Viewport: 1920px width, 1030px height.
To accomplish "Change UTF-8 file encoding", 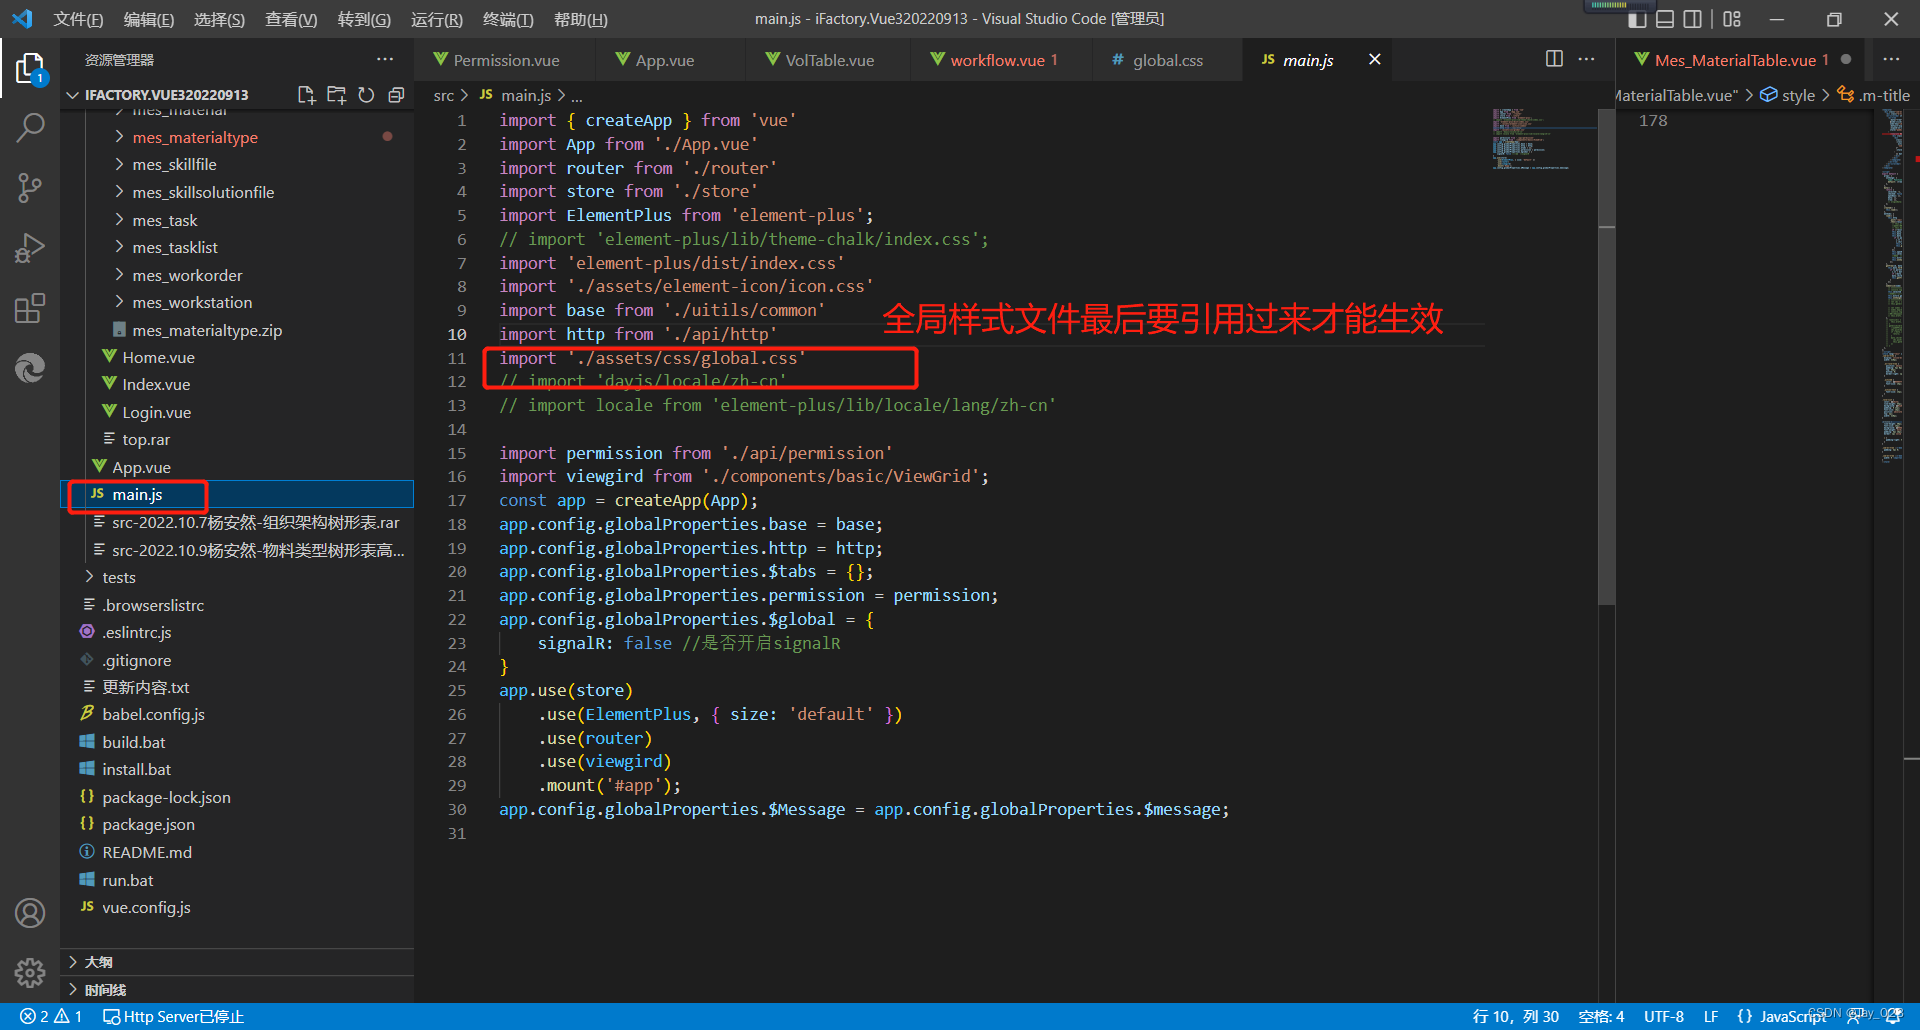I will click(1664, 1017).
